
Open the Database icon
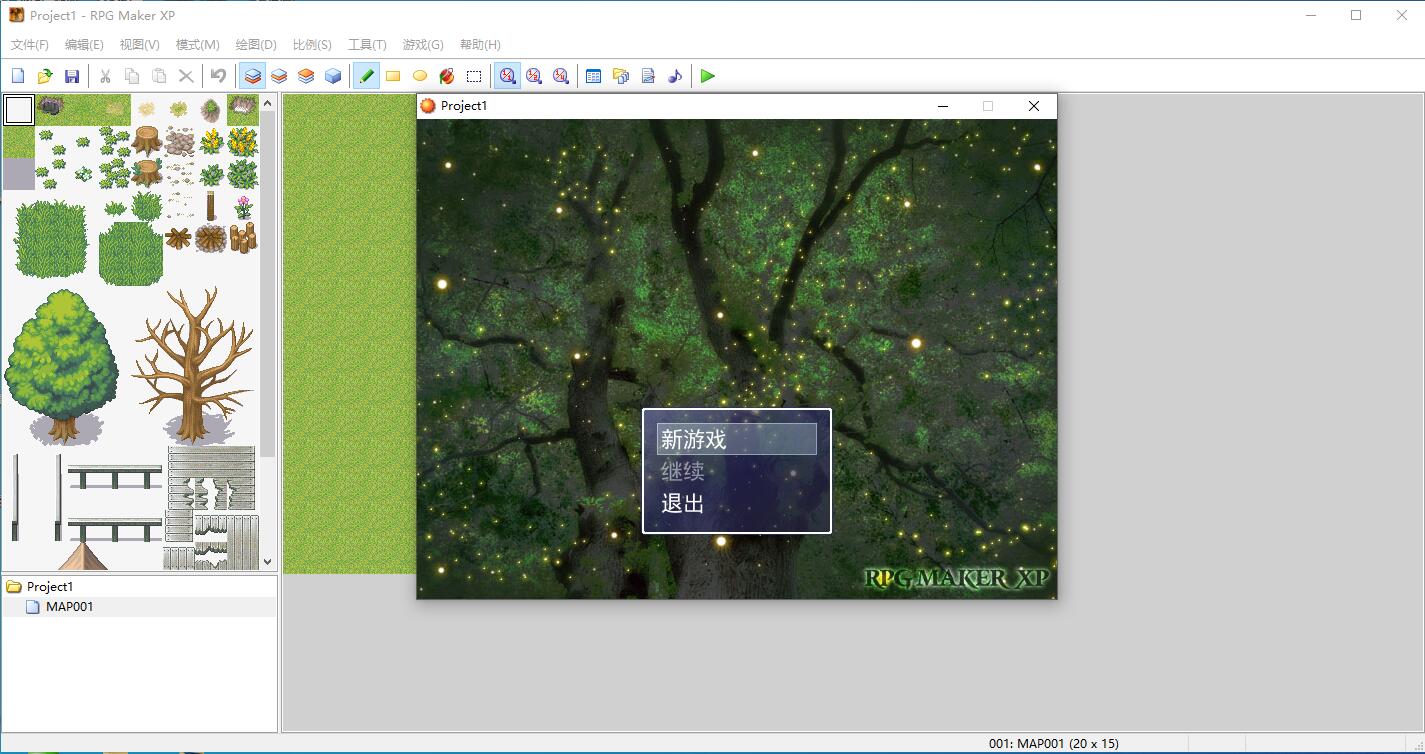pyautogui.click(x=594, y=76)
